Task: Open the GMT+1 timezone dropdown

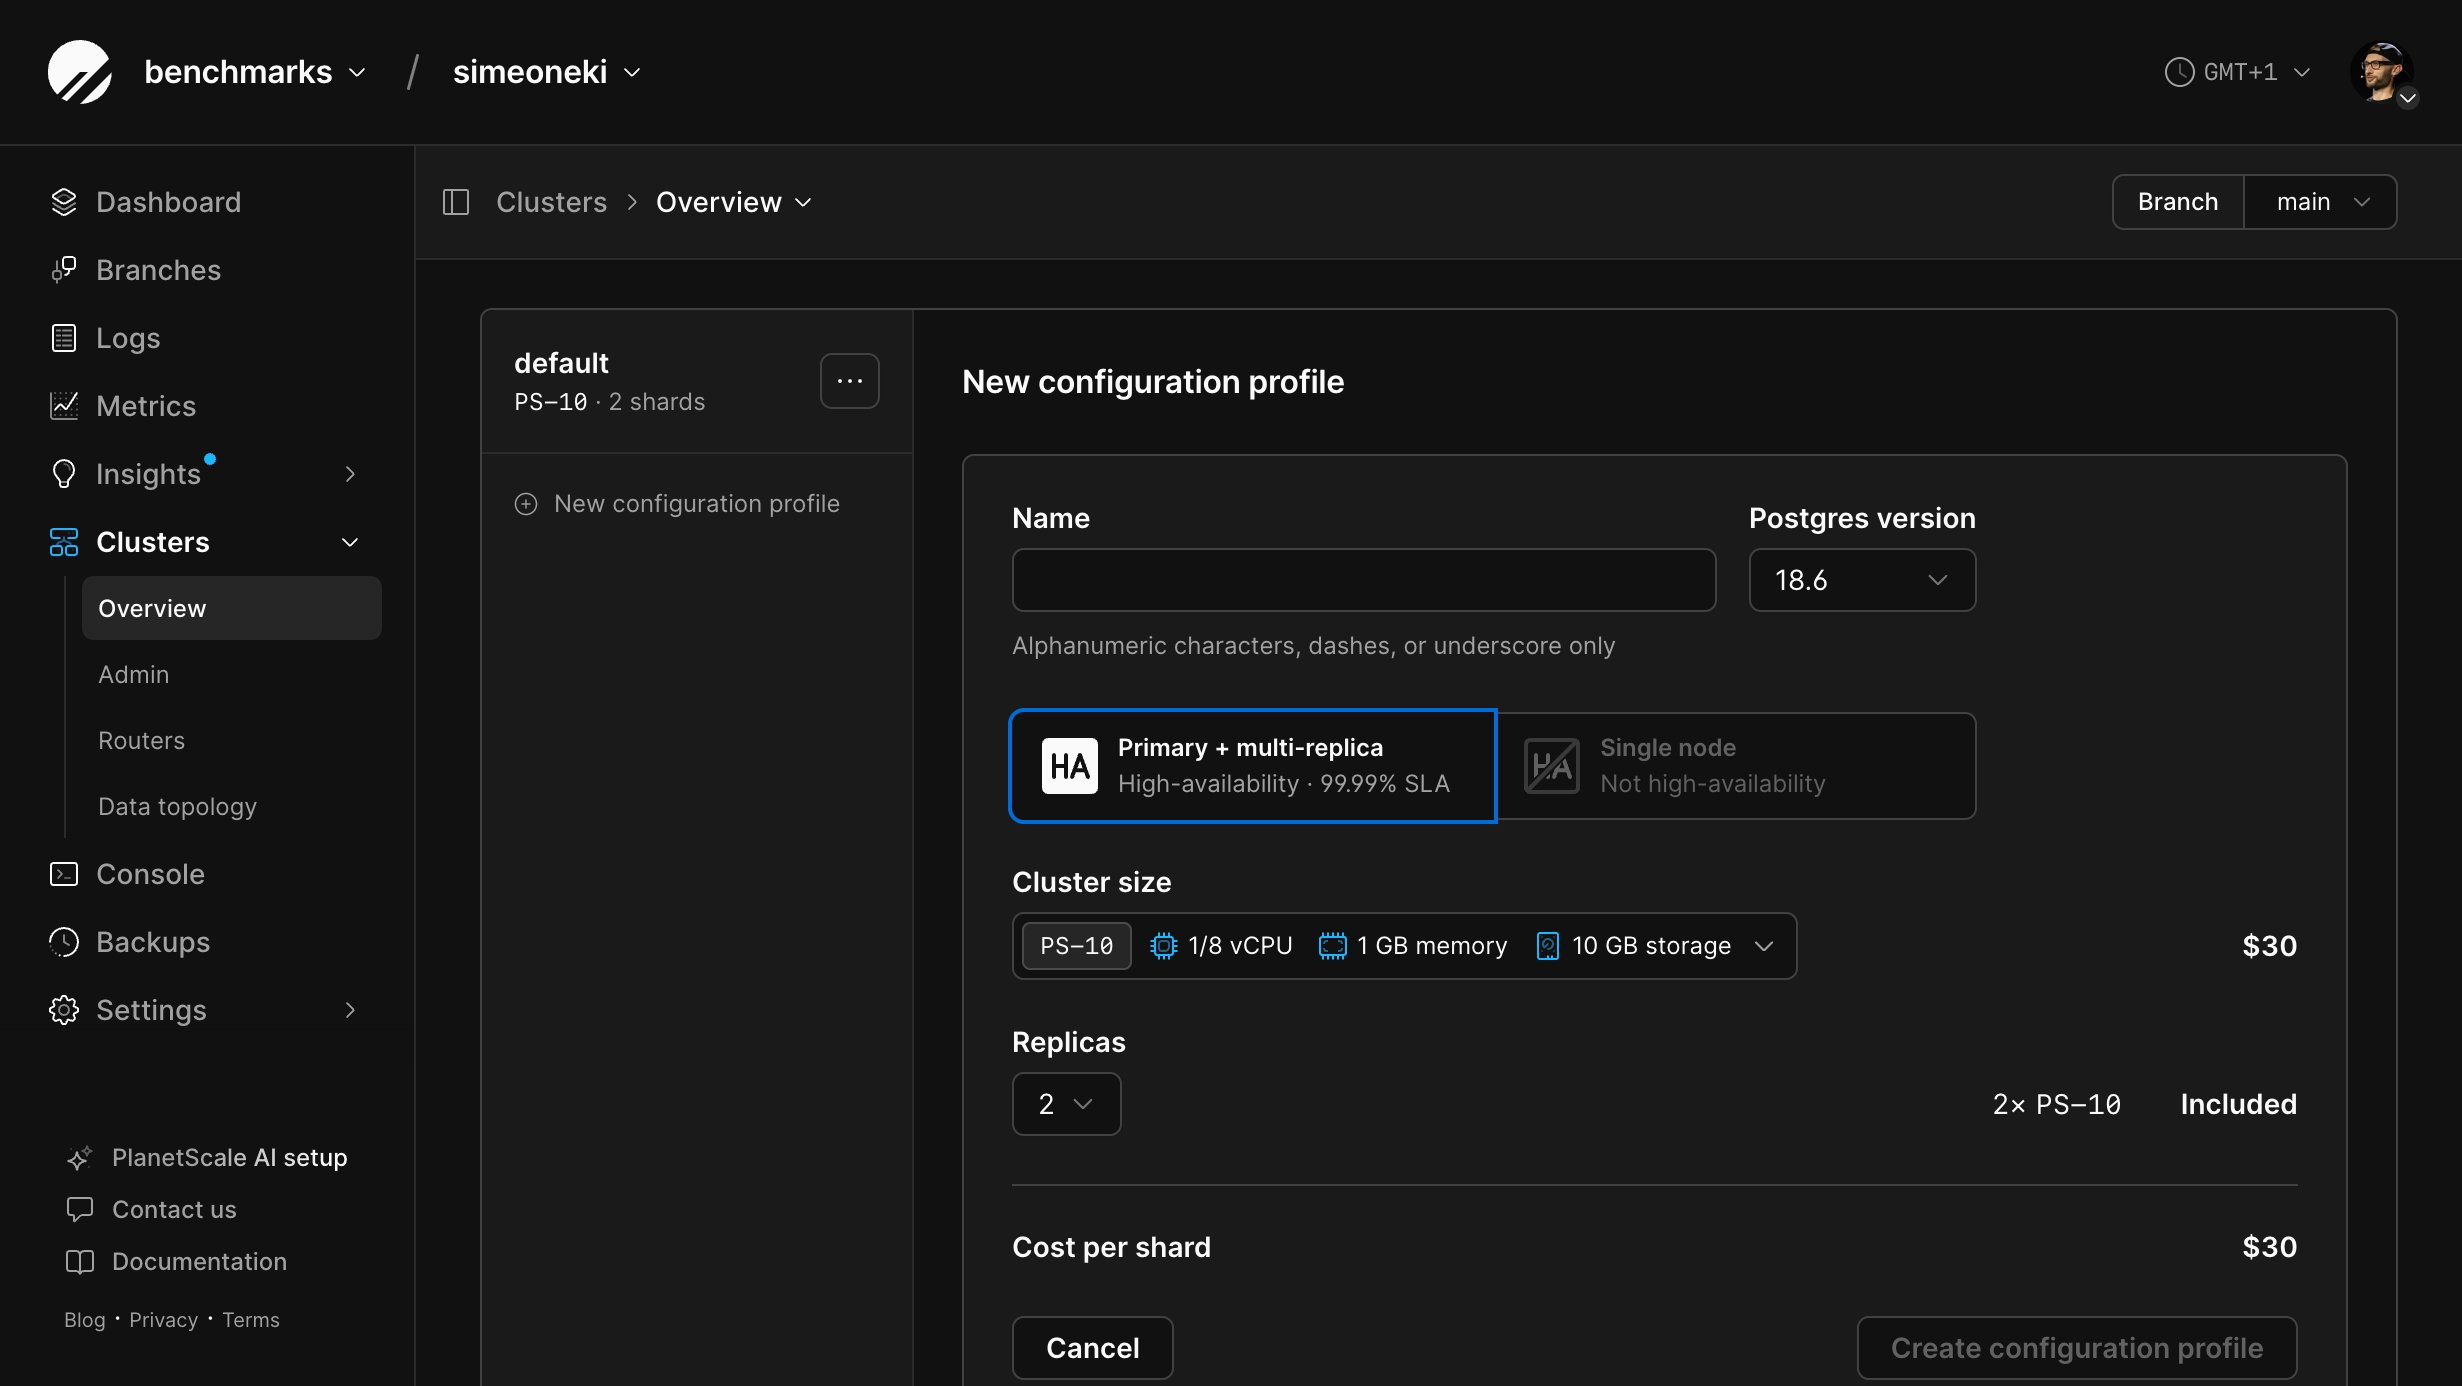Action: [2238, 72]
